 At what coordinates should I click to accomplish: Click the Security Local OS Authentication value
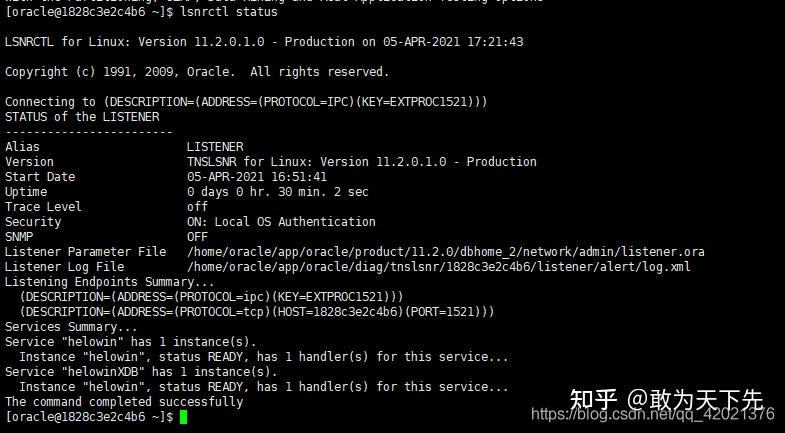click(281, 222)
